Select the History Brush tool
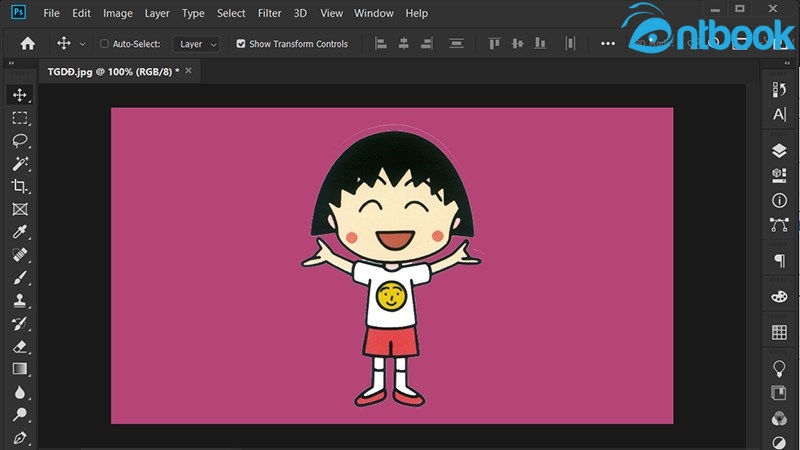 tap(20, 323)
